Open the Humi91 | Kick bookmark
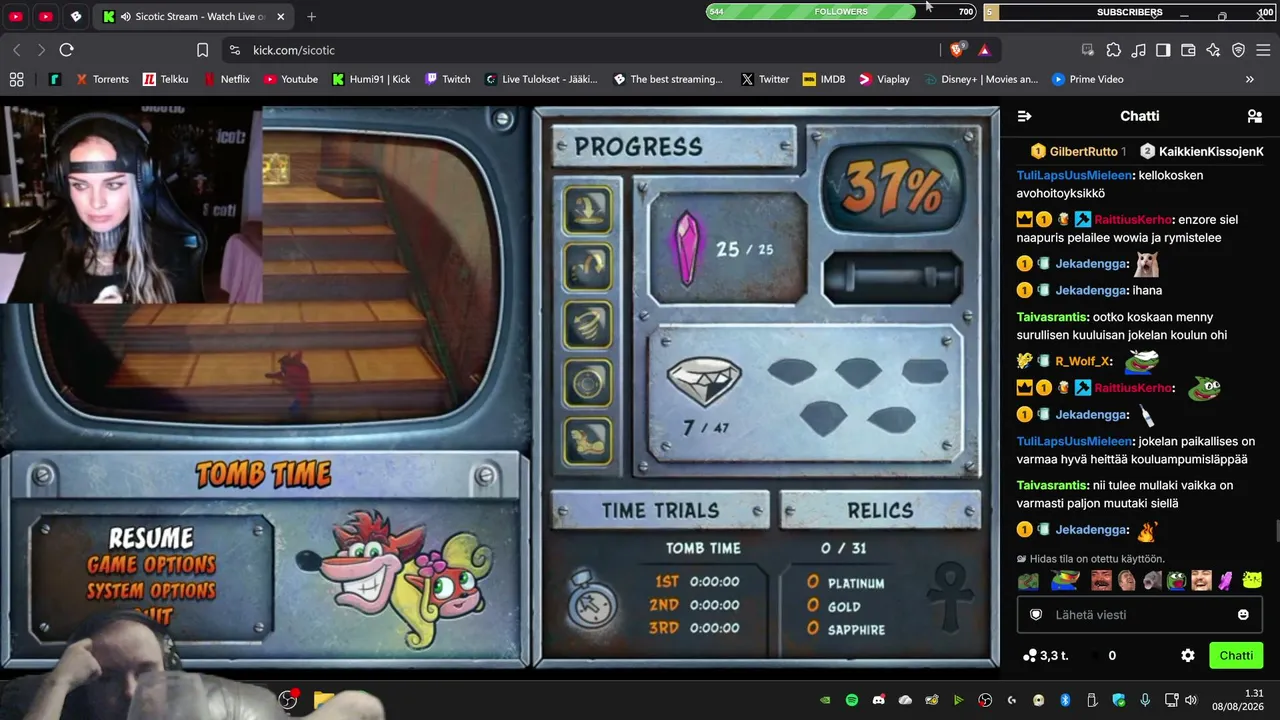 (371, 79)
